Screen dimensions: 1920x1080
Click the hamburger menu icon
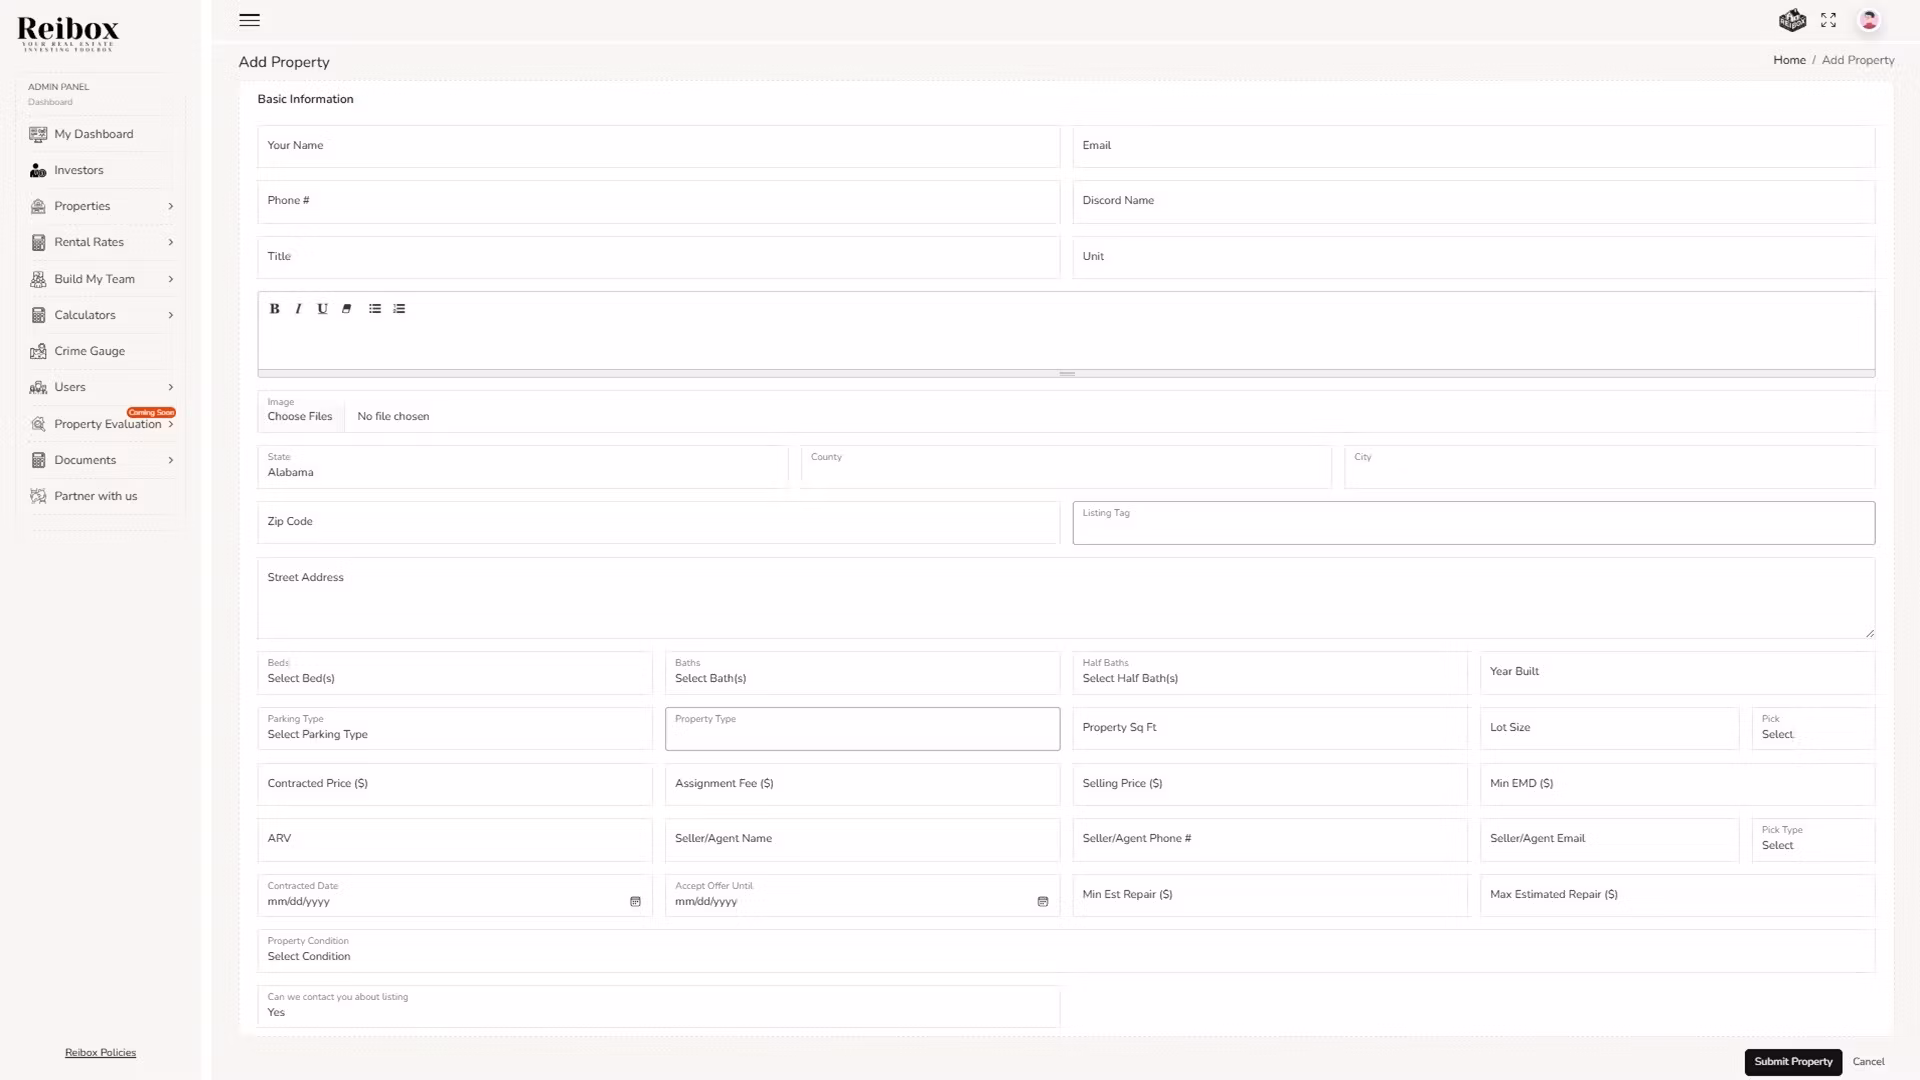click(249, 20)
